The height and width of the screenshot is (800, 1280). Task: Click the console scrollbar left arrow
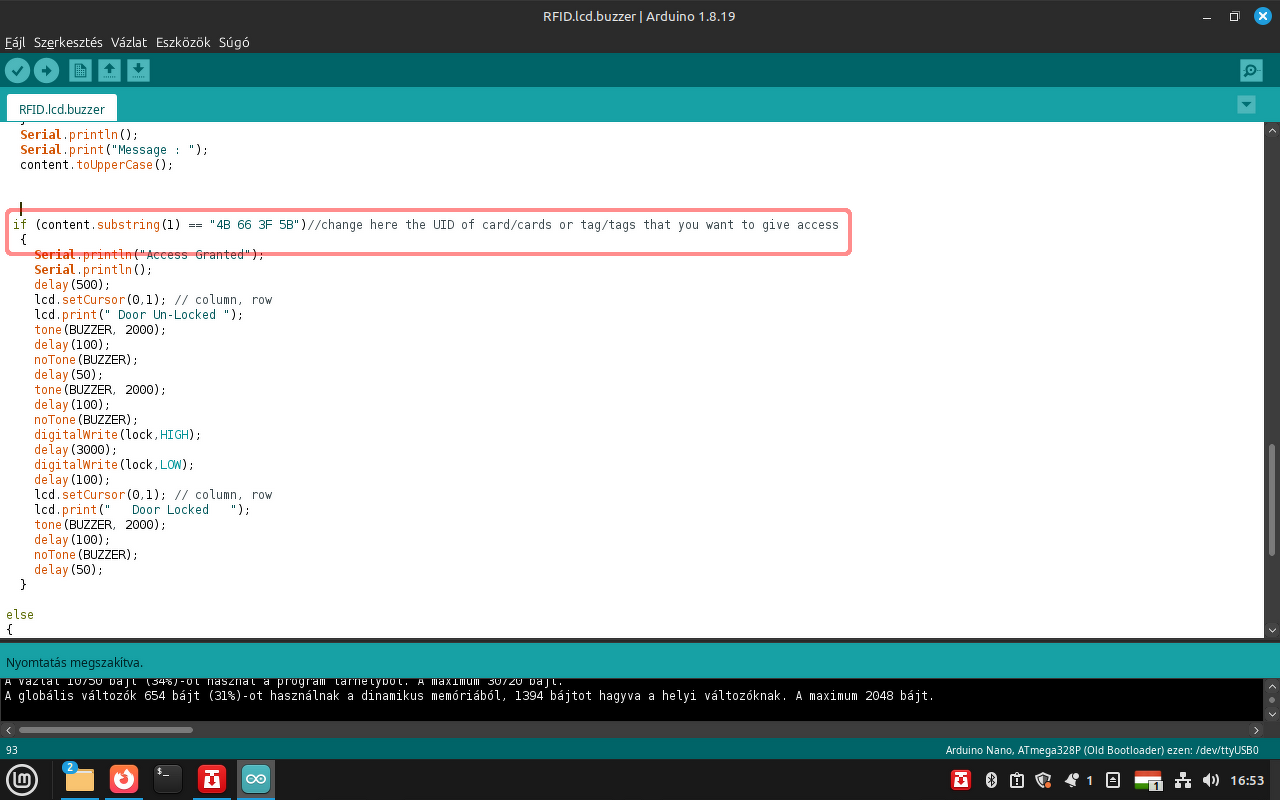7,730
